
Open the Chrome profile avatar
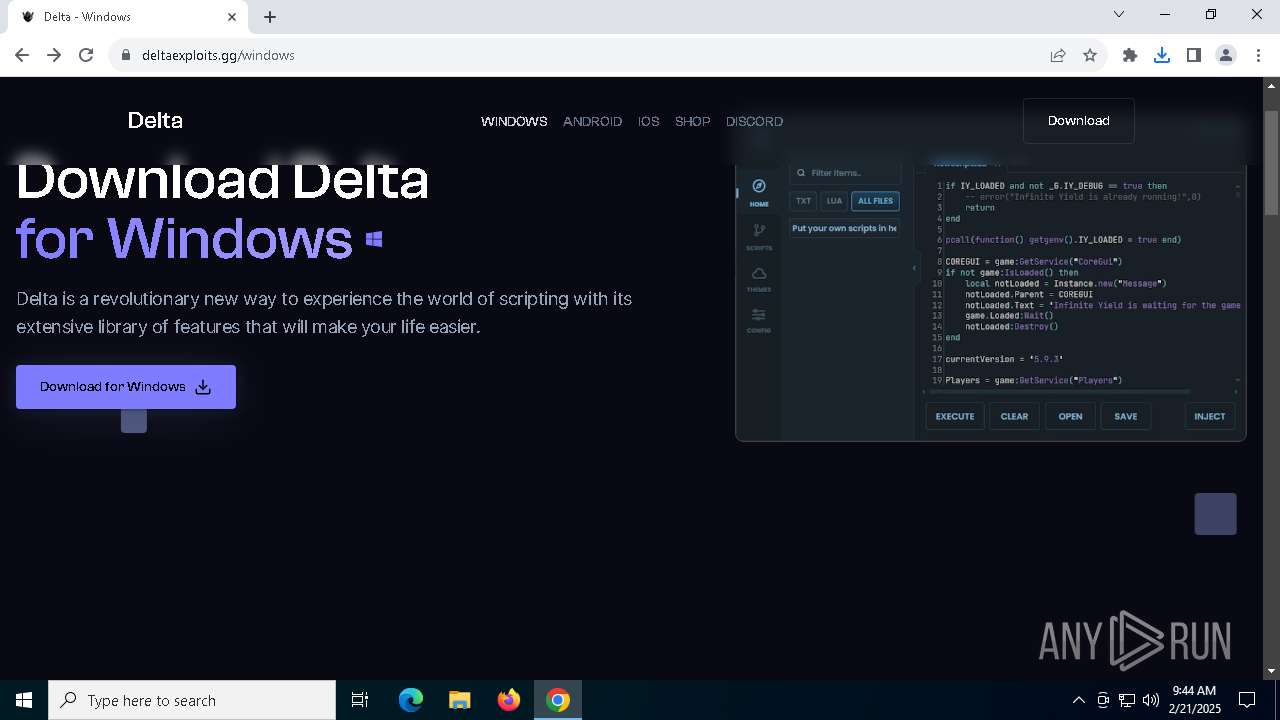[x=1226, y=55]
